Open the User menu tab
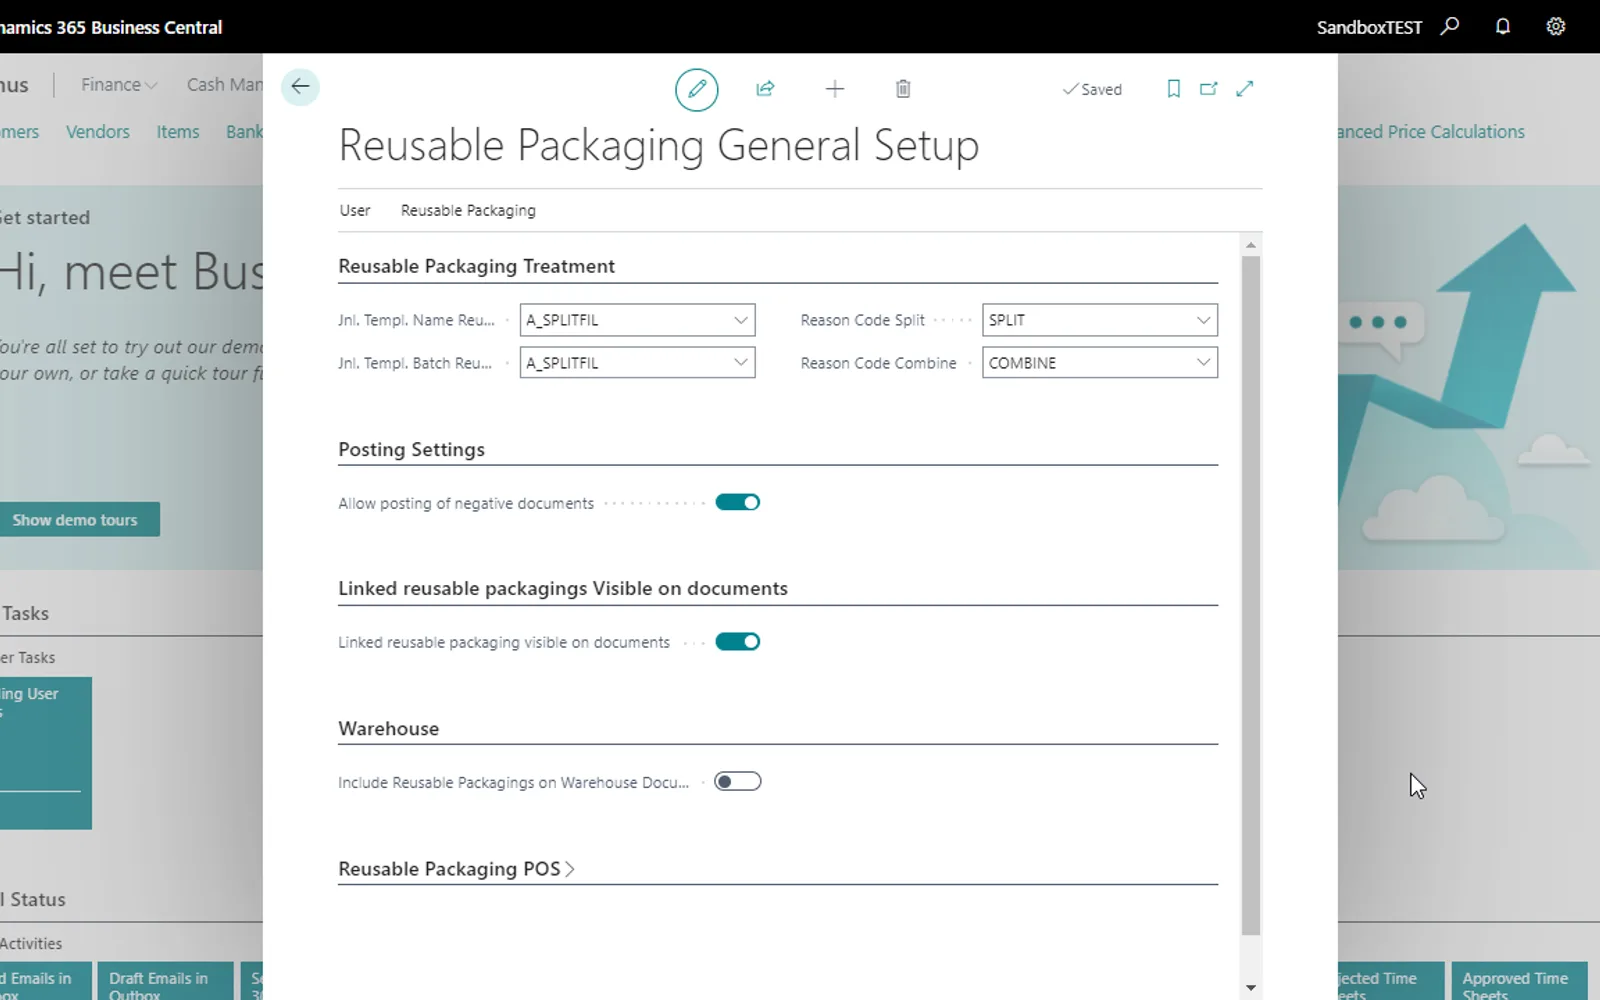 pyautogui.click(x=355, y=210)
